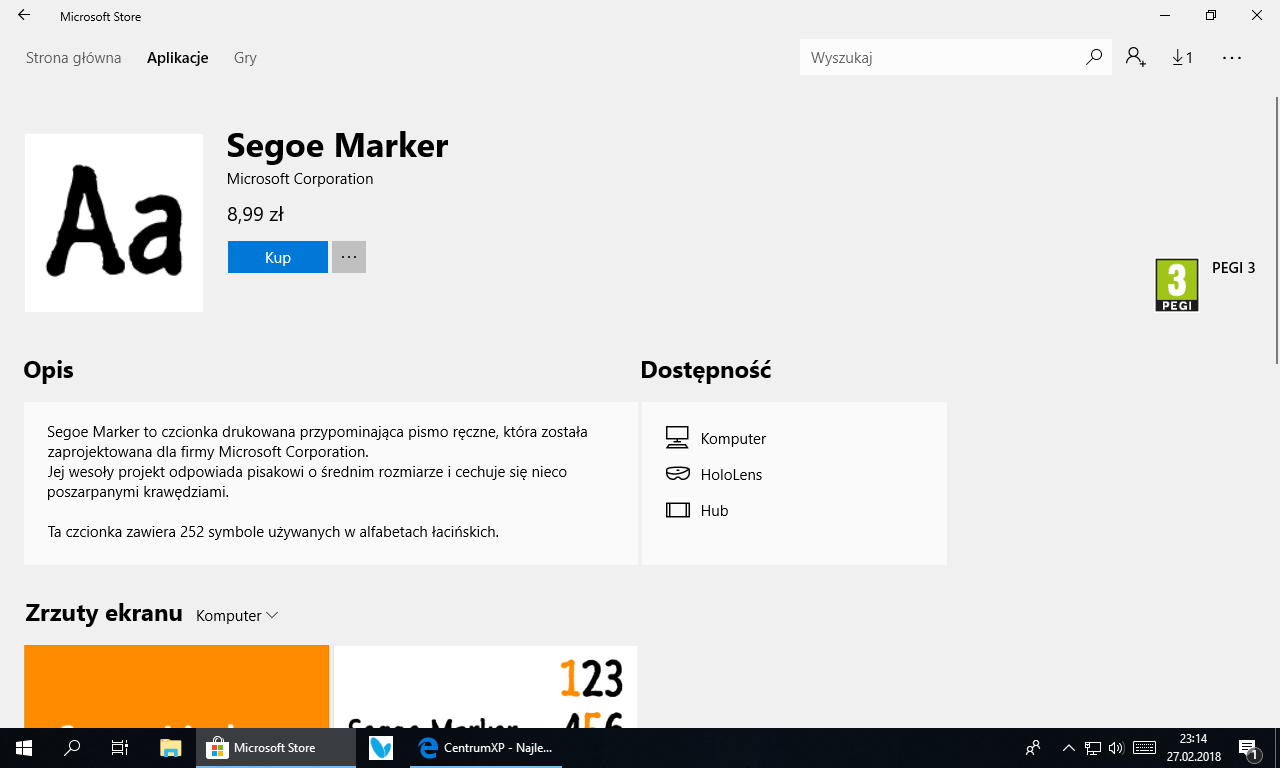Viewport: 1280px width, 768px height.
Task: Open the white numbers screenshot thumbnail
Action: pos(485,686)
